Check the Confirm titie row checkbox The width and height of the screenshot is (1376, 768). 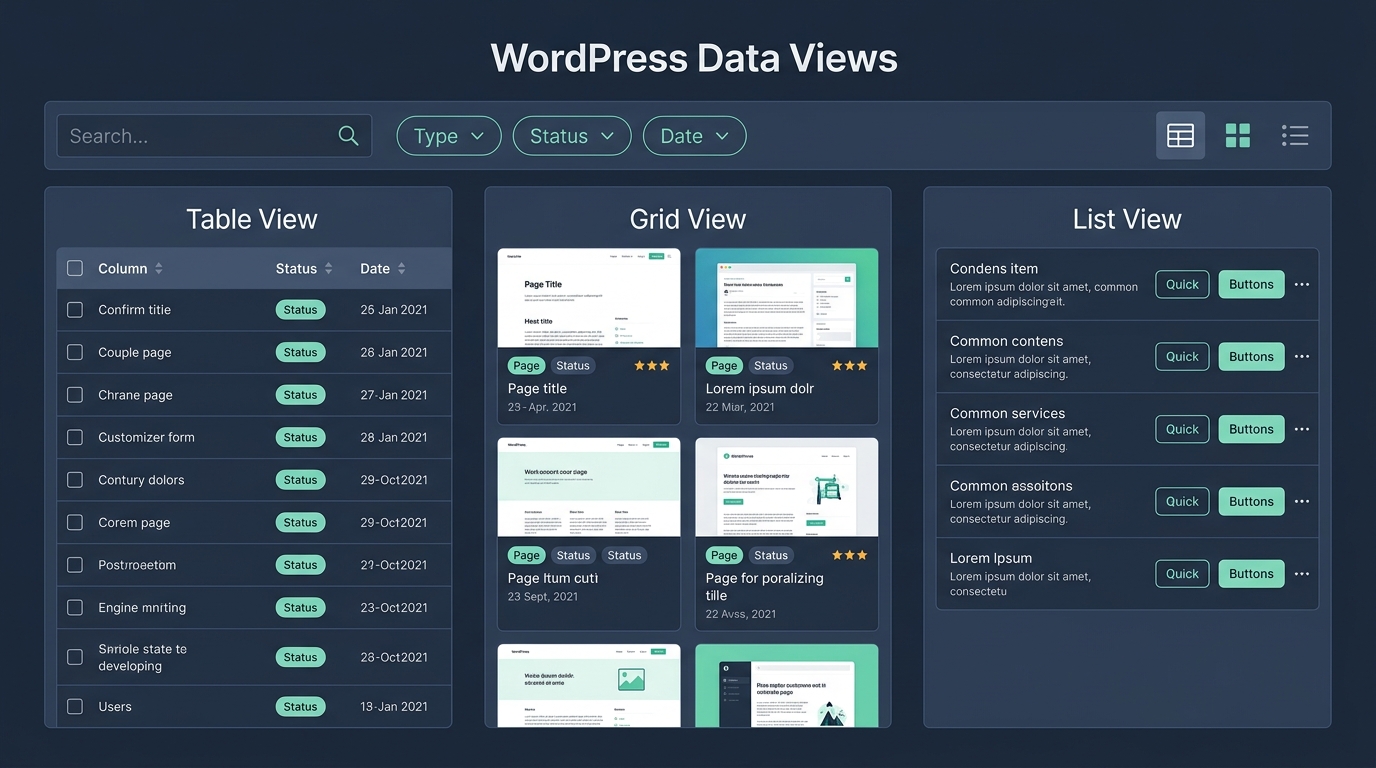point(75,310)
